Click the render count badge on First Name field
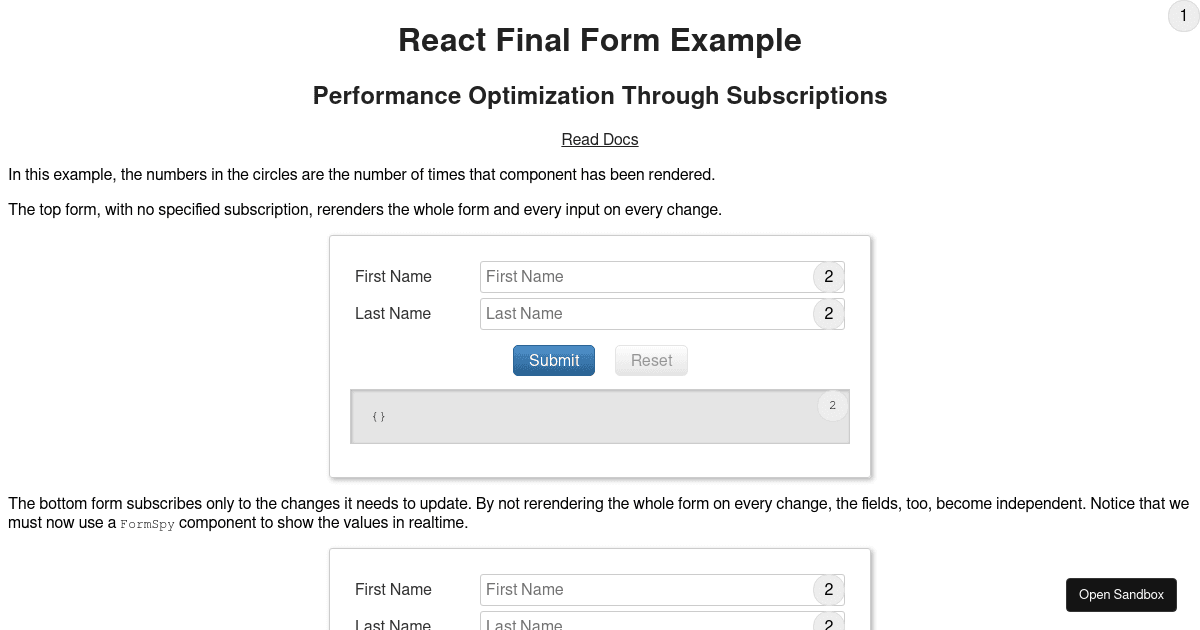 [828, 277]
